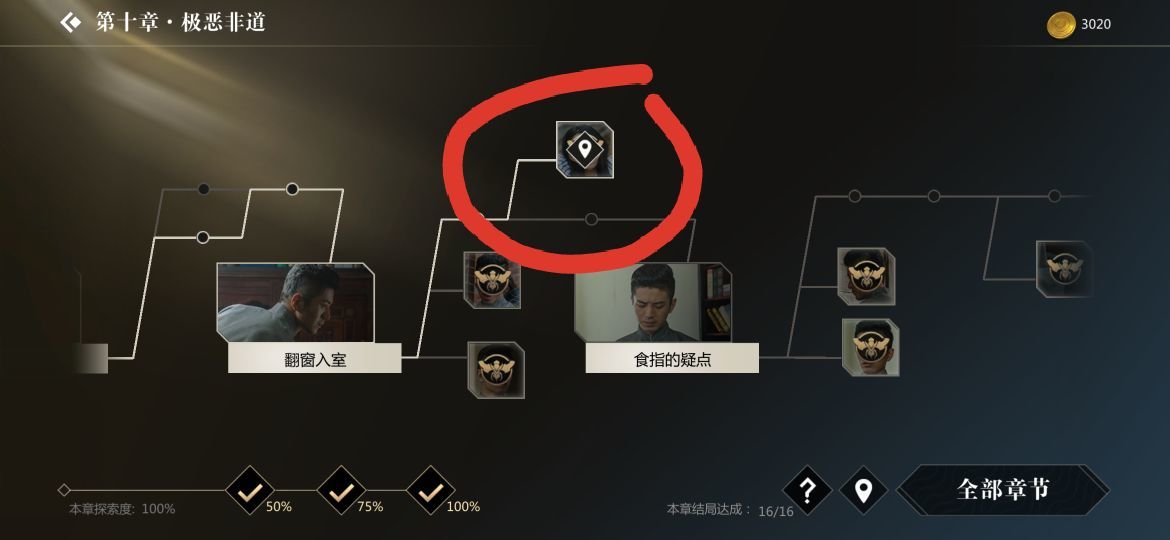Open the circled location pin node
Image resolution: width=1170 pixels, height=540 pixels.
pyautogui.click(x=585, y=150)
